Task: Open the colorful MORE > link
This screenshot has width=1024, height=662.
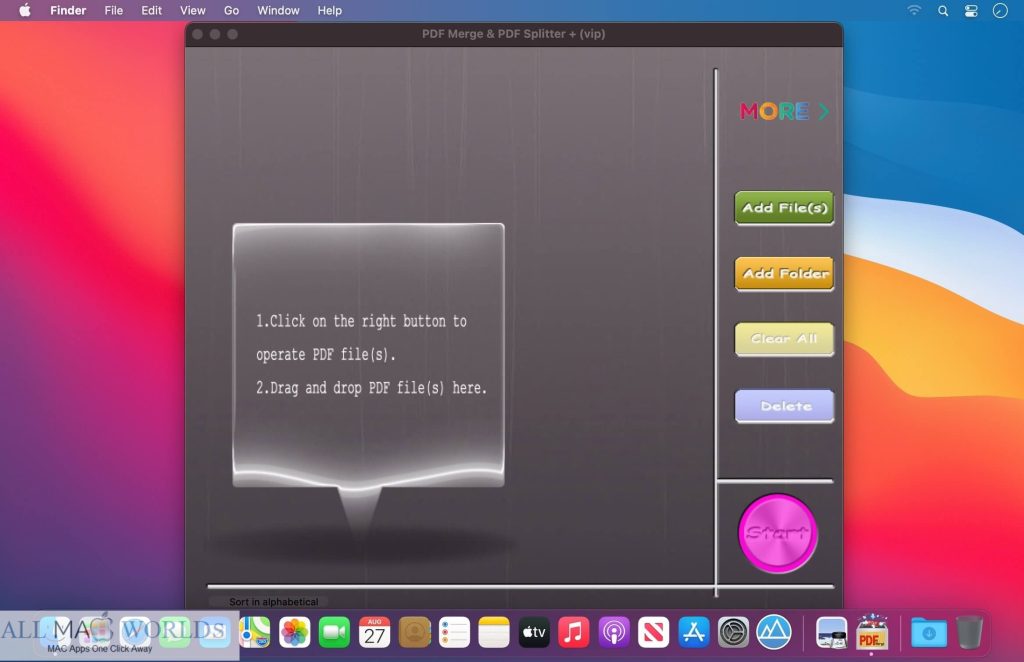Action: [784, 112]
